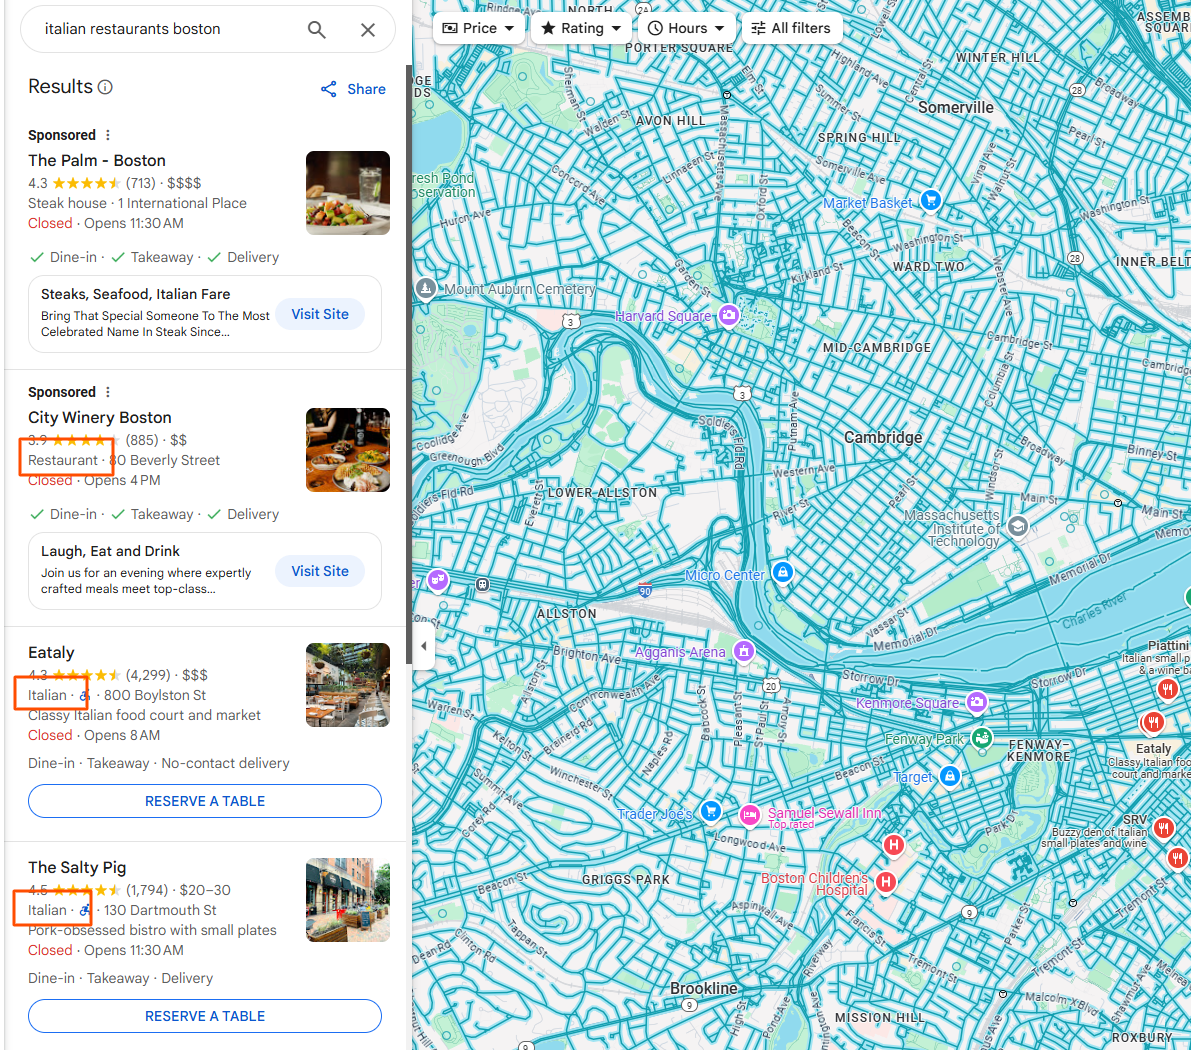Expand the Hours filter dropdown
The height and width of the screenshot is (1050, 1191).
pos(686,28)
